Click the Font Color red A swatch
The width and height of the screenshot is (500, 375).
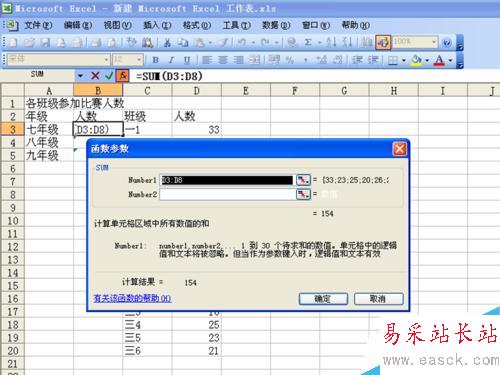coord(440,60)
